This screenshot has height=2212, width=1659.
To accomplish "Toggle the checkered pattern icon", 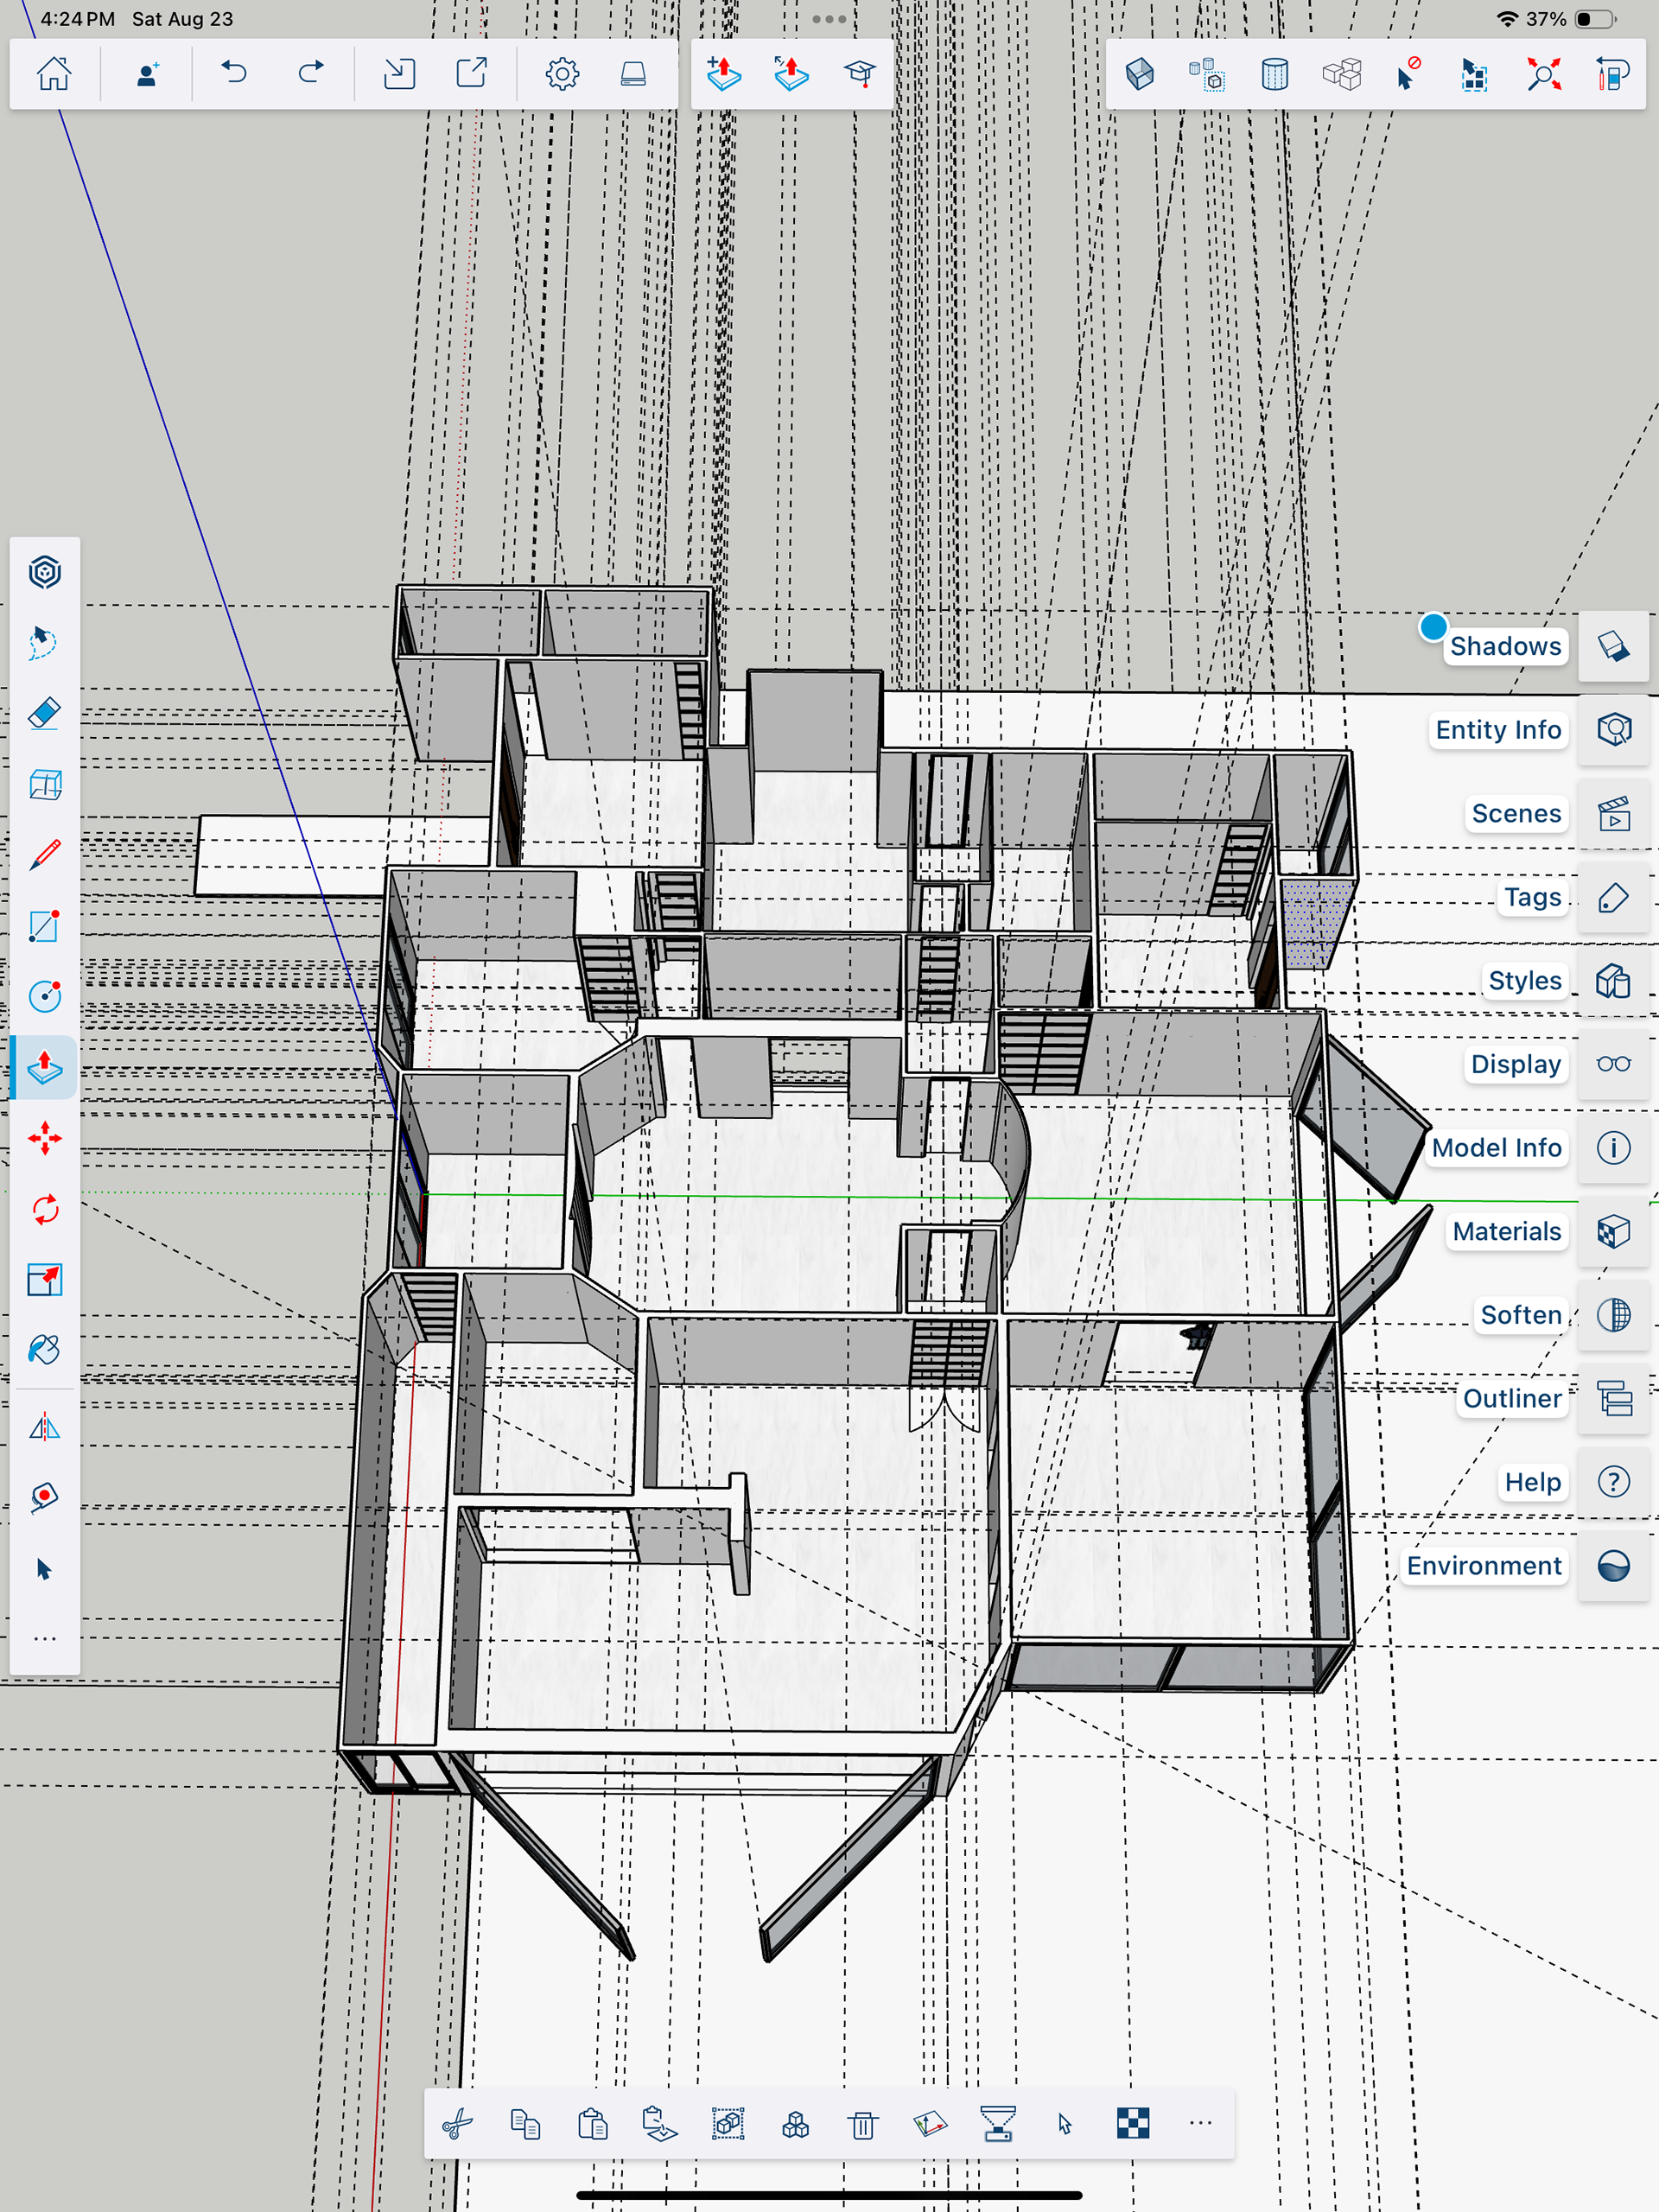I will click(1132, 2122).
